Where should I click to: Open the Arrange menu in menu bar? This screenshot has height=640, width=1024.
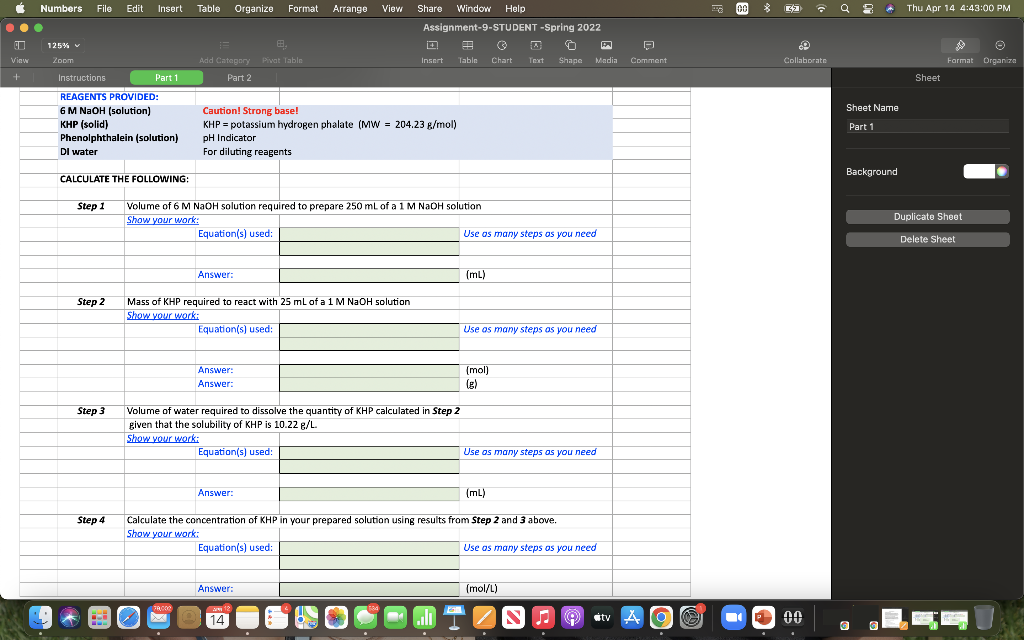pos(349,8)
